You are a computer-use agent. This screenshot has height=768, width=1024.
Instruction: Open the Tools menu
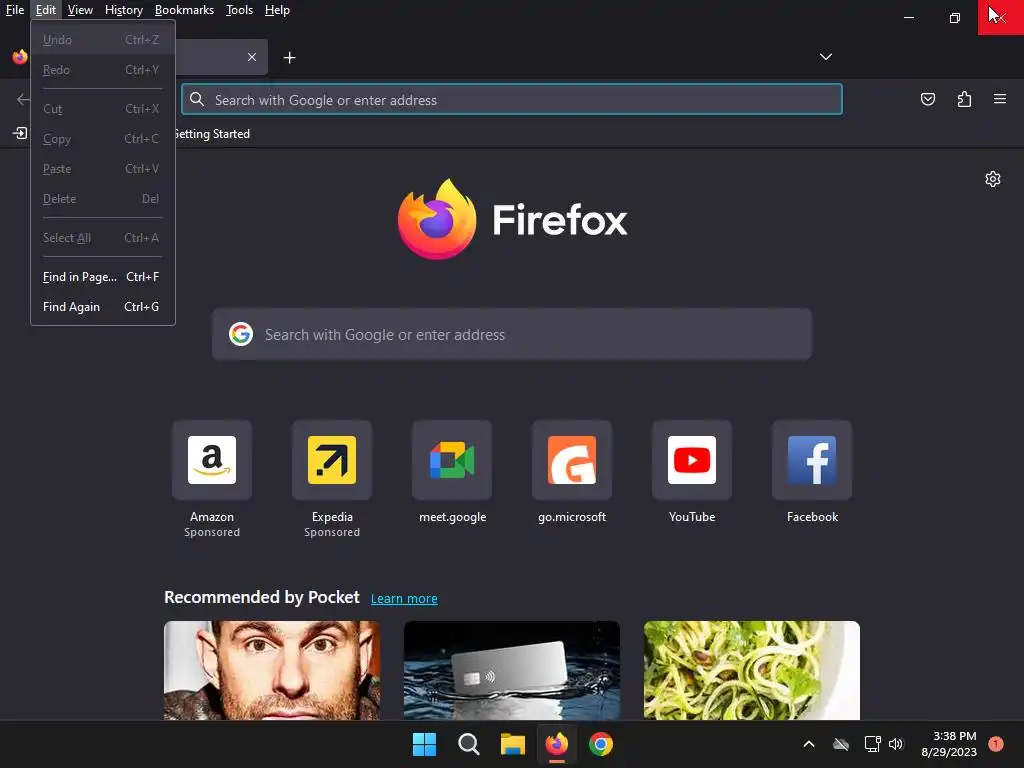tap(239, 10)
